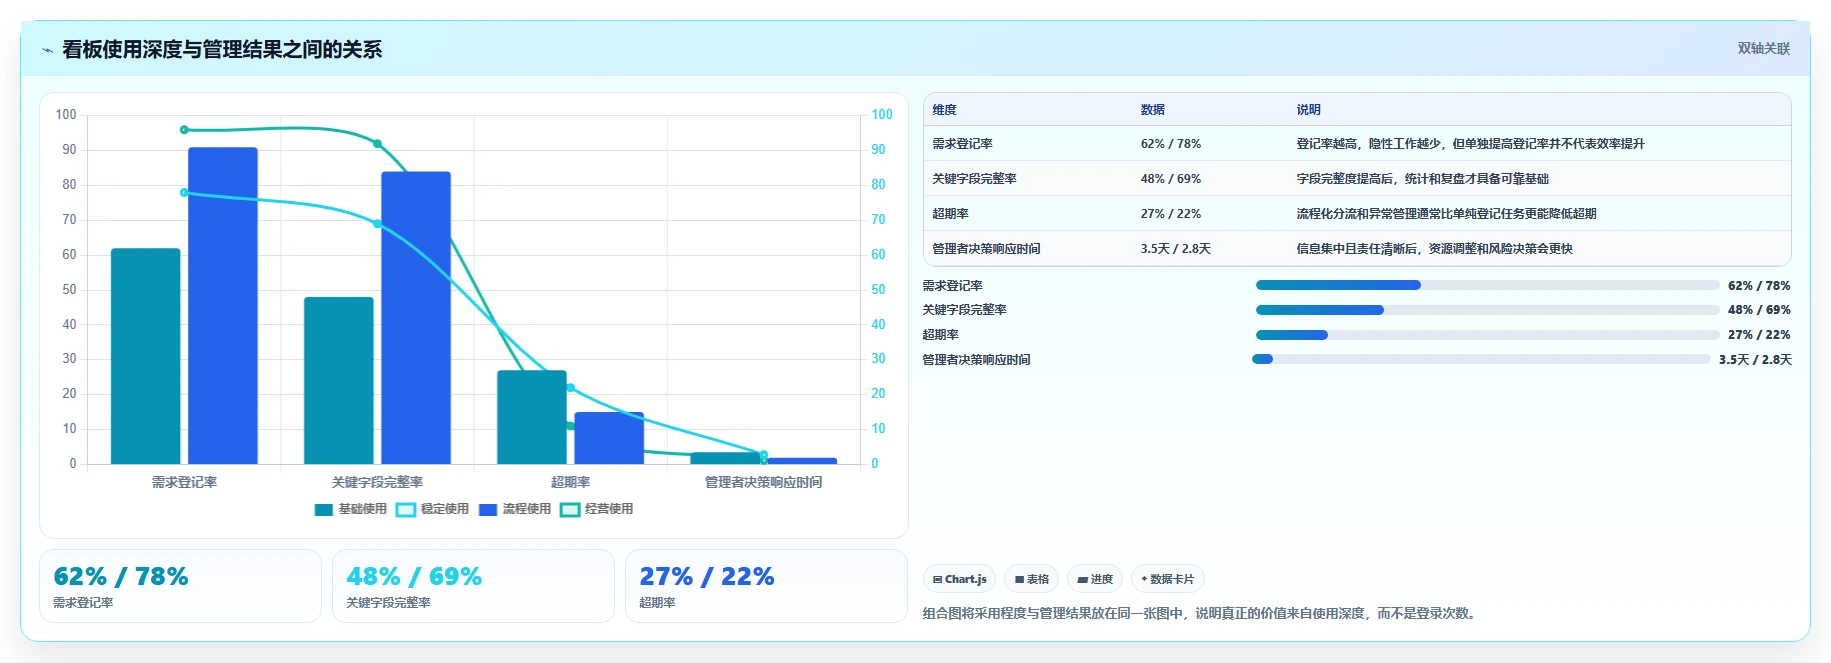
Task: Click the table note starting 登记率越高
Action: (1470, 144)
